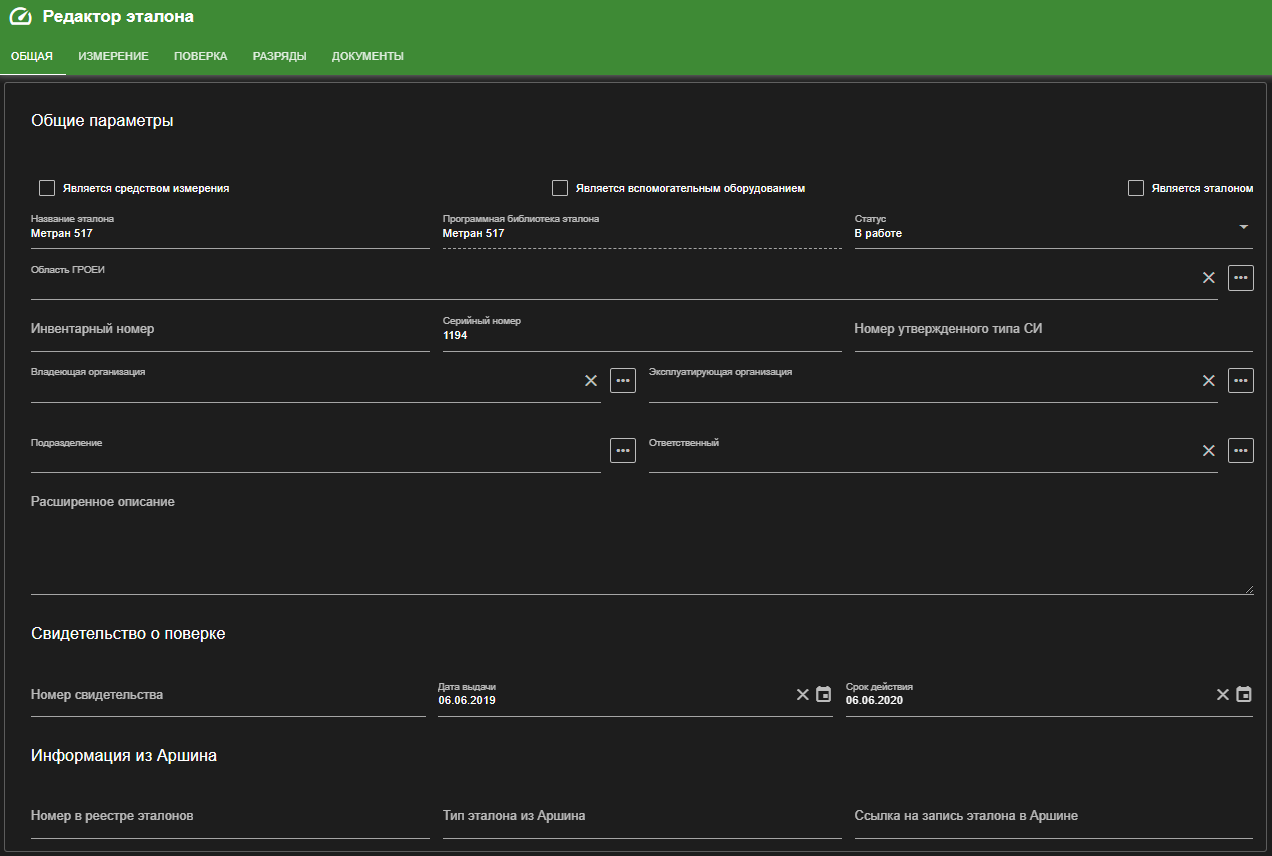Open Область ГРОЕИ selection dialog (three dots)
The width and height of the screenshot is (1272, 856).
[1241, 278]
